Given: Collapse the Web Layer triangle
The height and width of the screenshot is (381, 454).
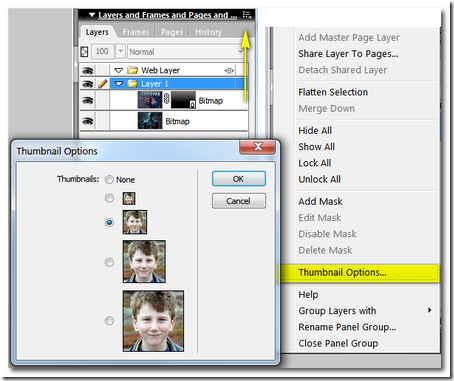Looking at the screenshot, I should 119,70.
